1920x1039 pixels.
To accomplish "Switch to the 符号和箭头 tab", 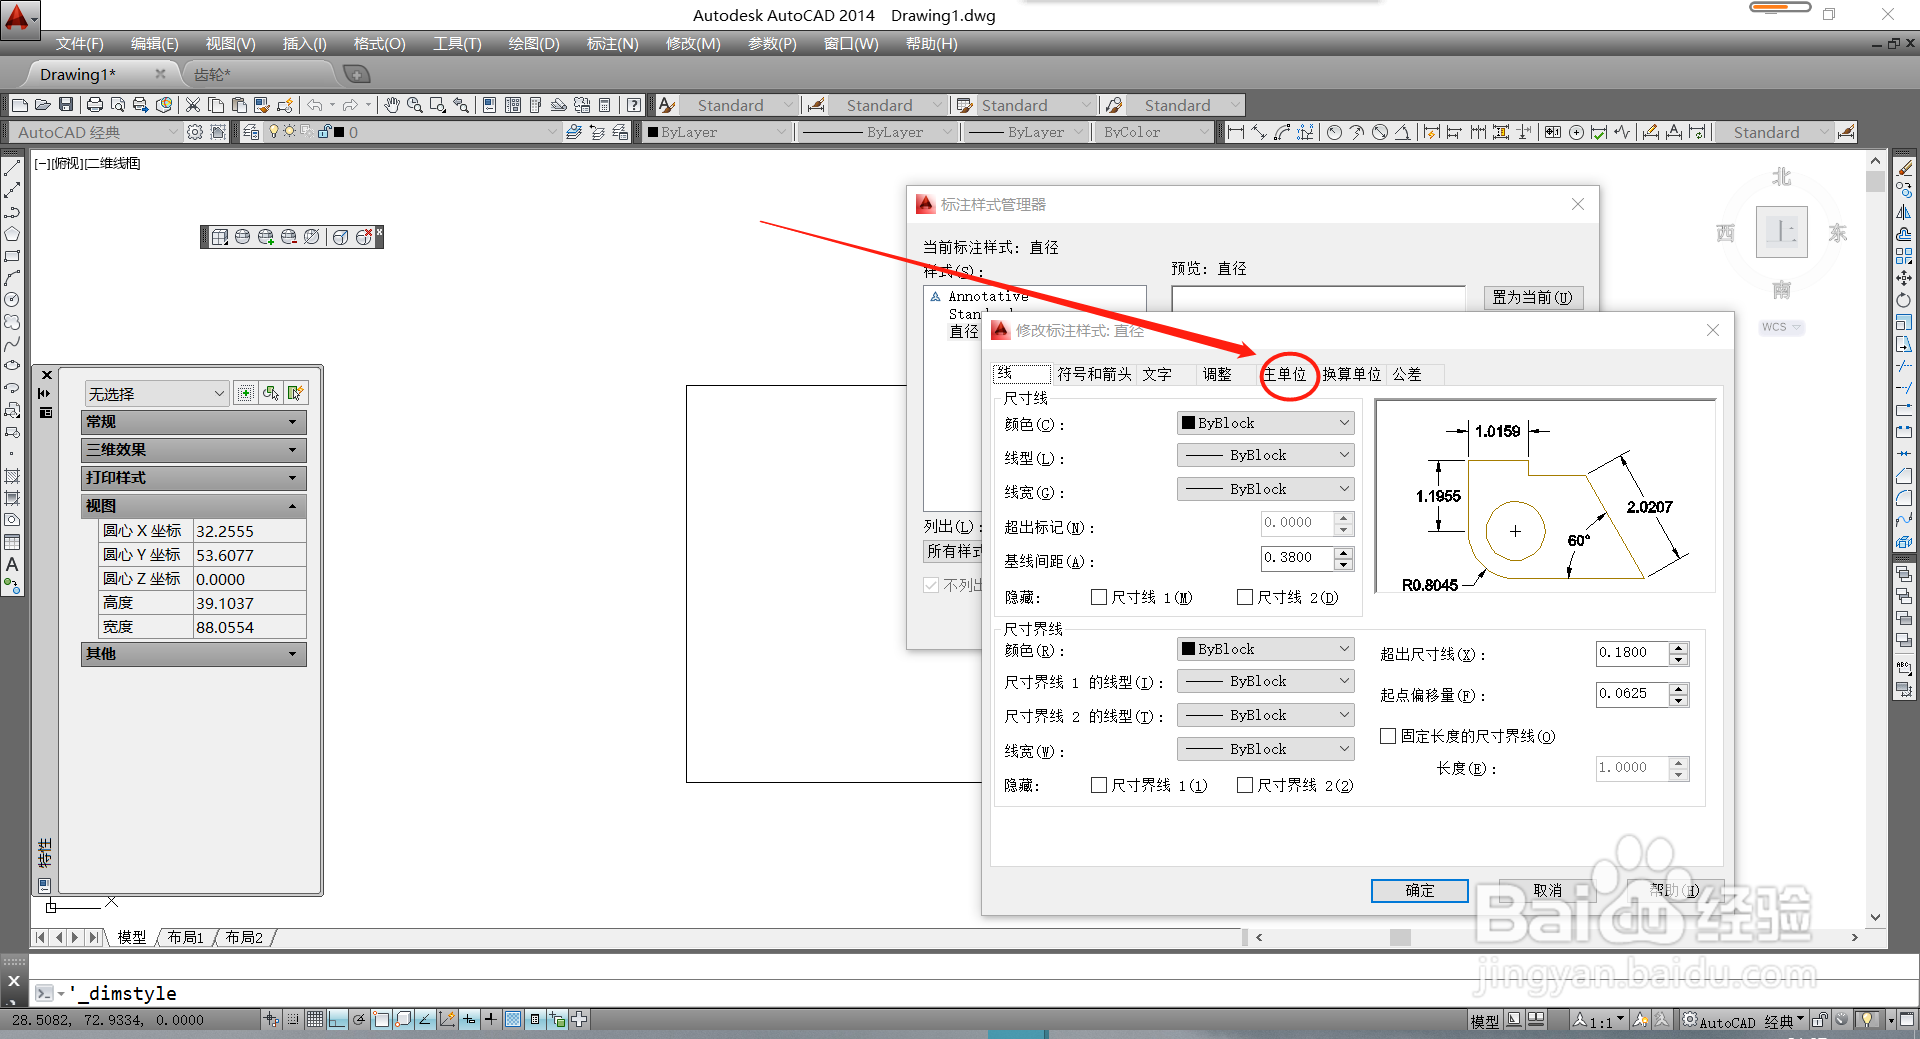I will [1094, 374].
